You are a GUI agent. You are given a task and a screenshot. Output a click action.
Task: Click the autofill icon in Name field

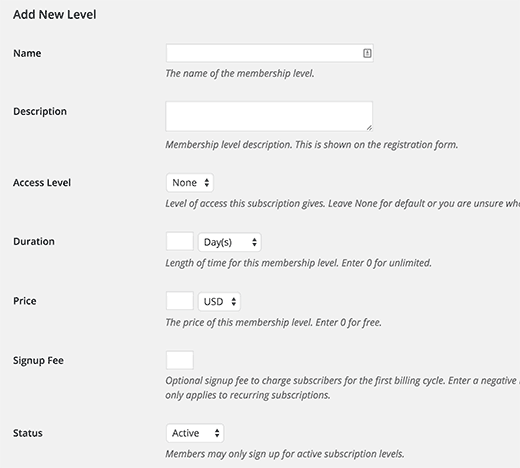click(x=367, y=53)
